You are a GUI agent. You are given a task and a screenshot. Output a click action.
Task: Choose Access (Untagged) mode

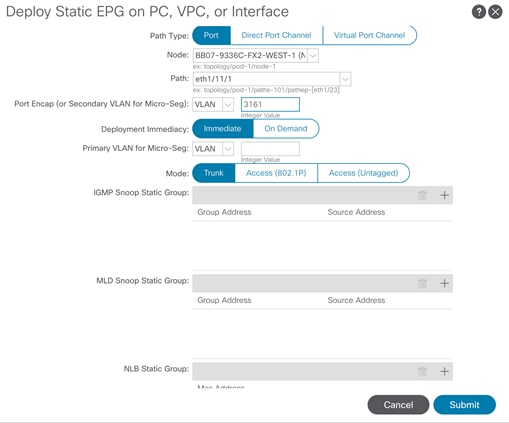(x=363, y=173)
